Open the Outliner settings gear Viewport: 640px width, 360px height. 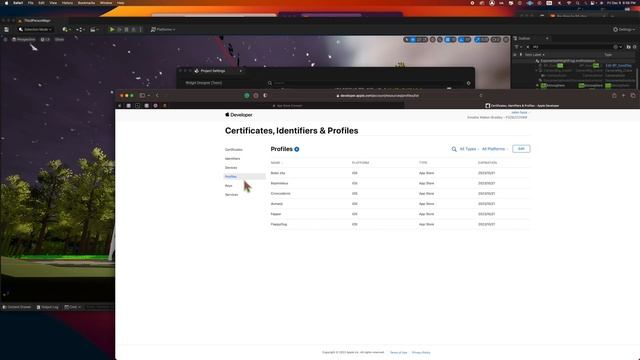634,47
